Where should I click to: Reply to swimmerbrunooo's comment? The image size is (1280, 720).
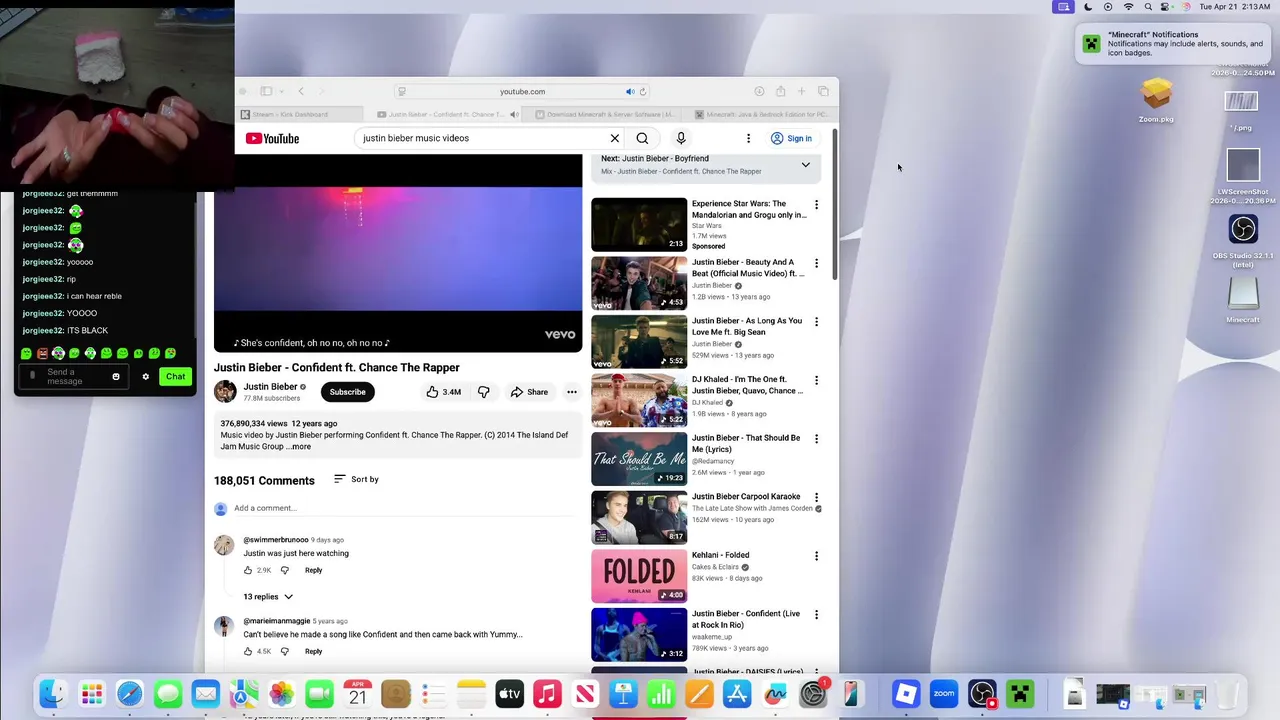(x=313, y=570)
